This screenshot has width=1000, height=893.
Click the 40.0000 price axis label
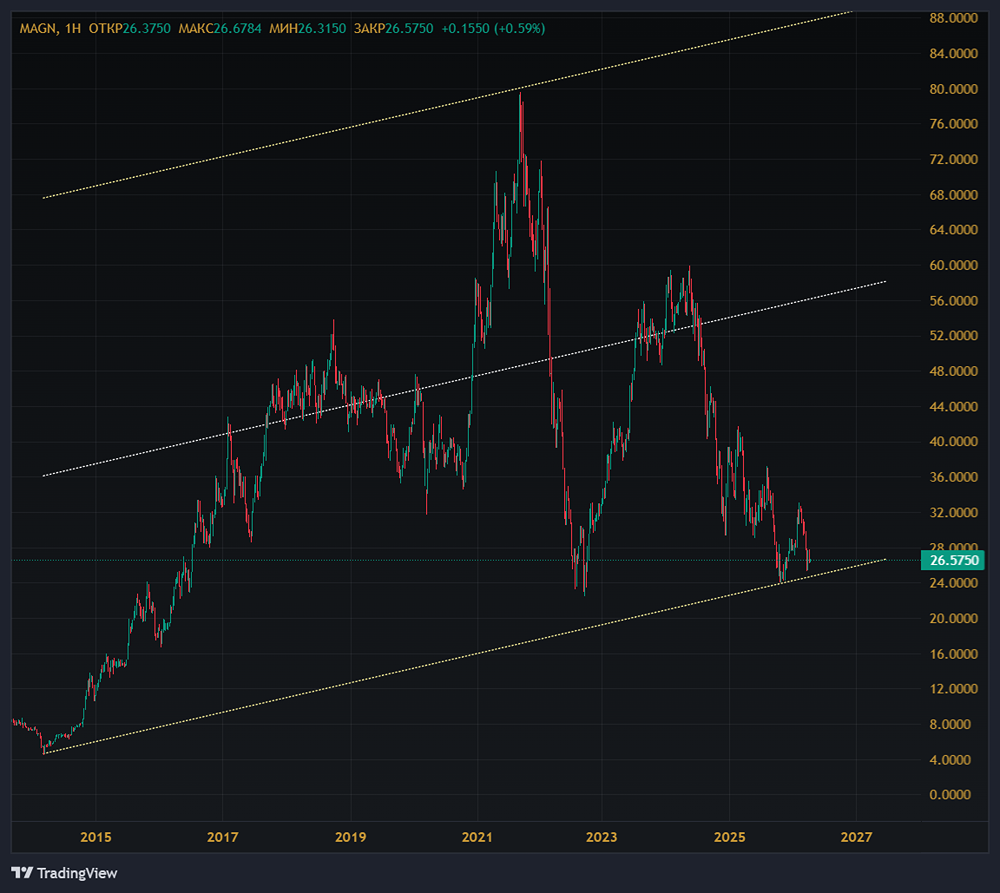953,441
